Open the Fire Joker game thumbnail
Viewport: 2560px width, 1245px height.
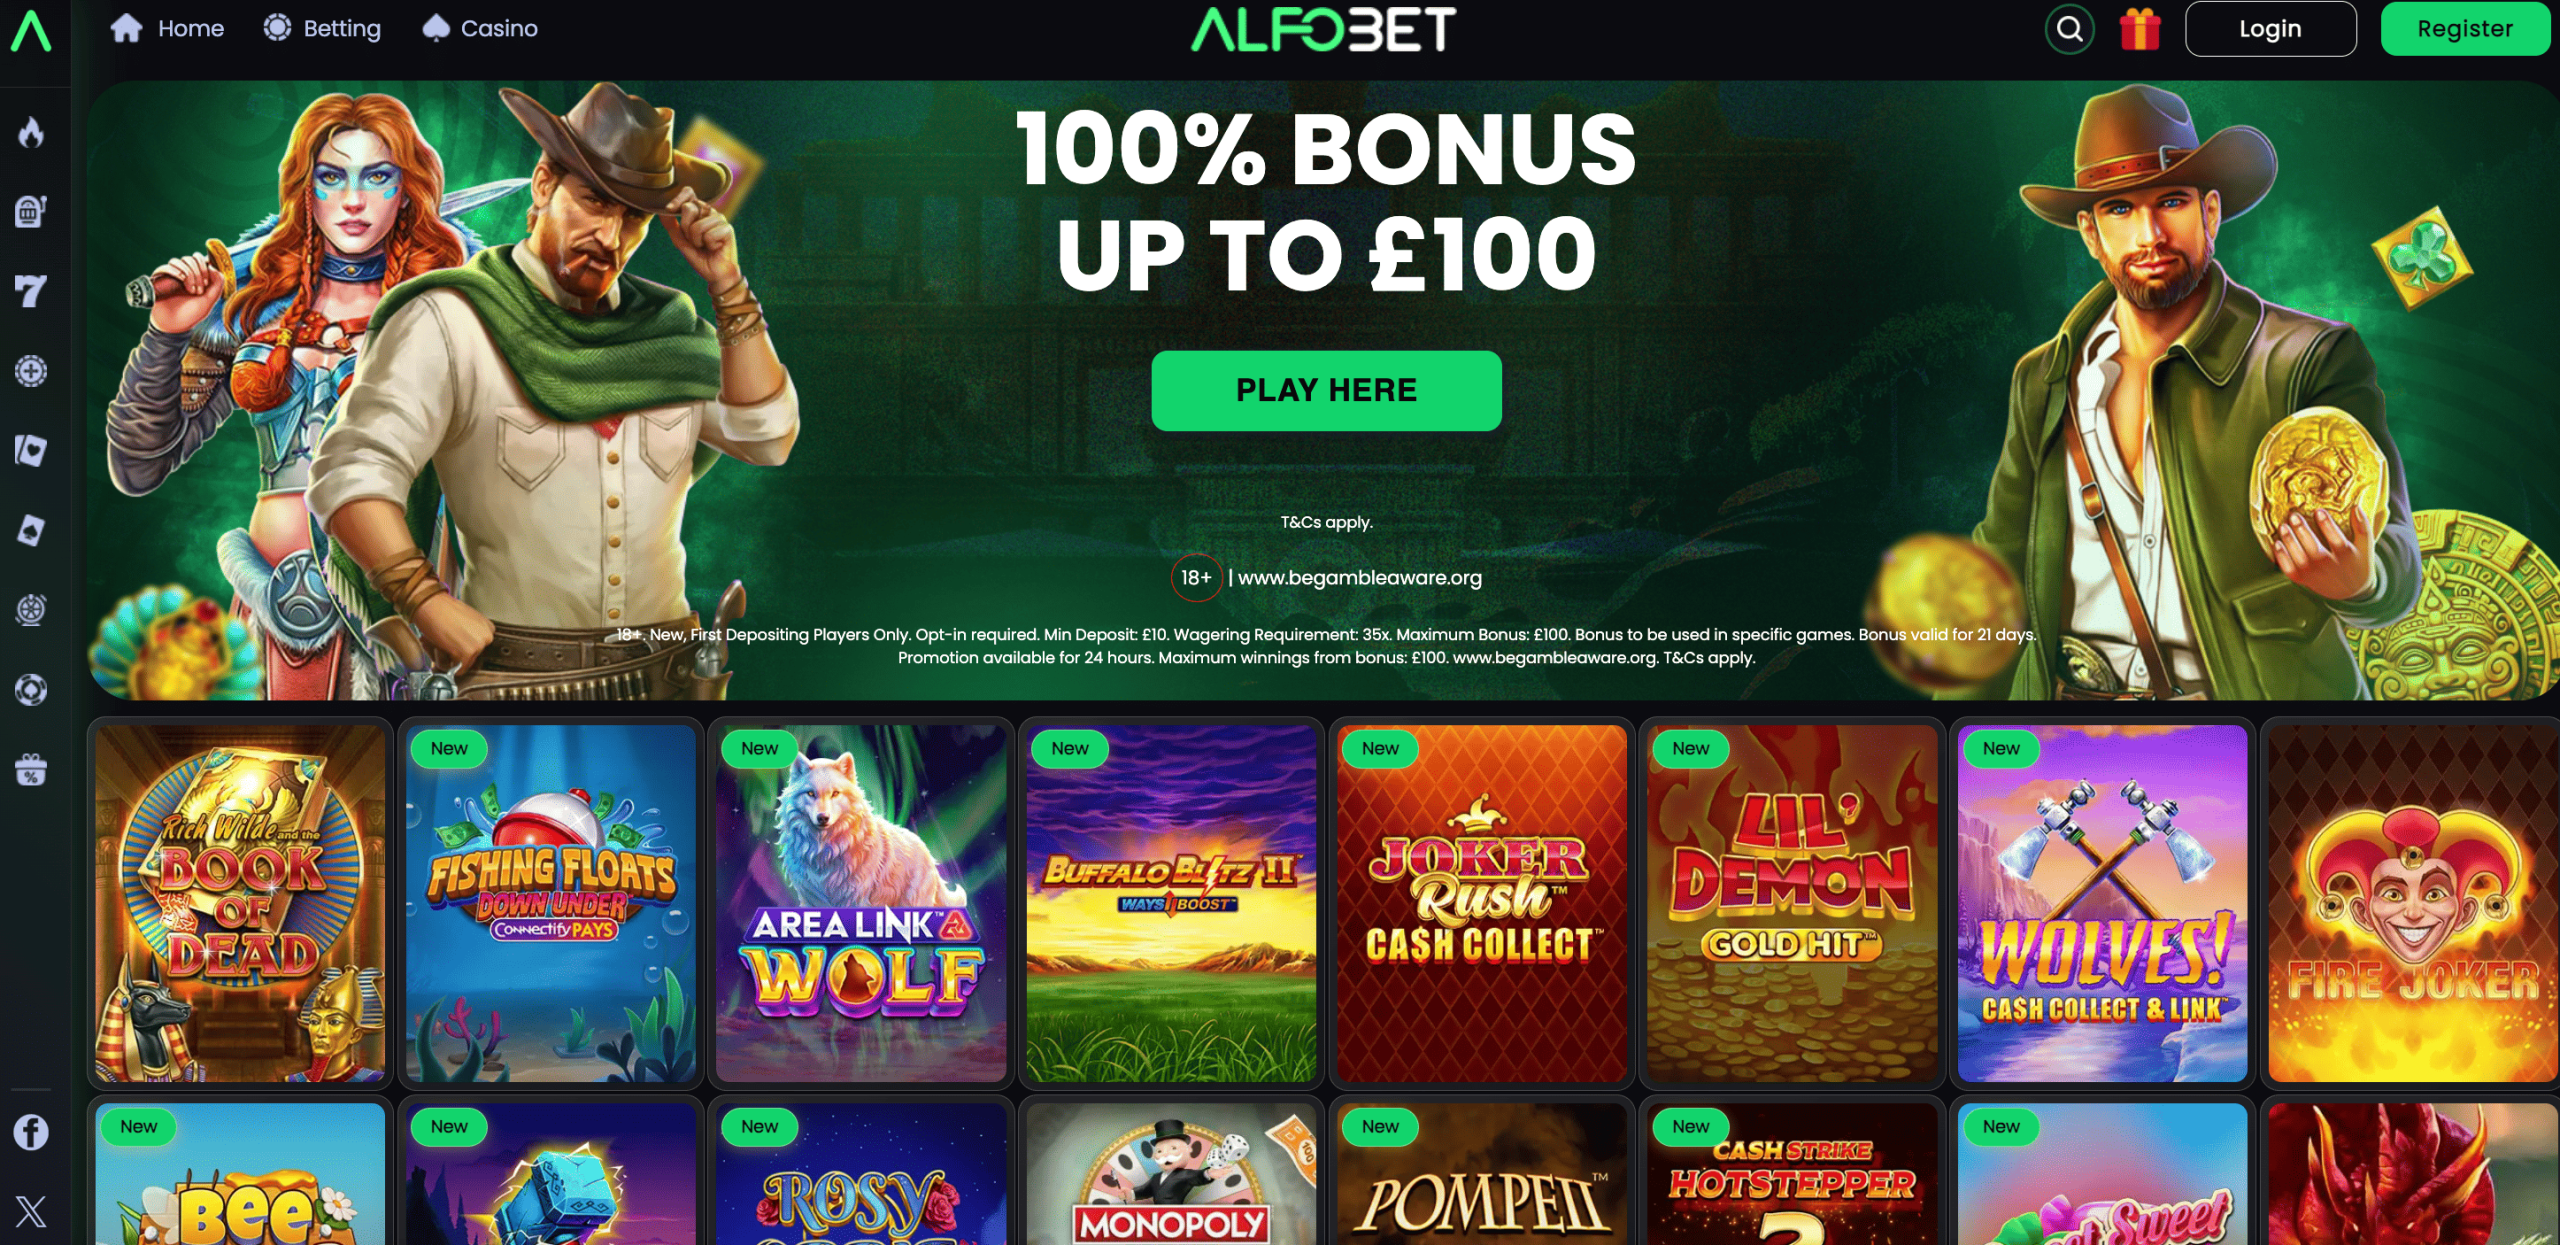click(x=2412, y=903)
